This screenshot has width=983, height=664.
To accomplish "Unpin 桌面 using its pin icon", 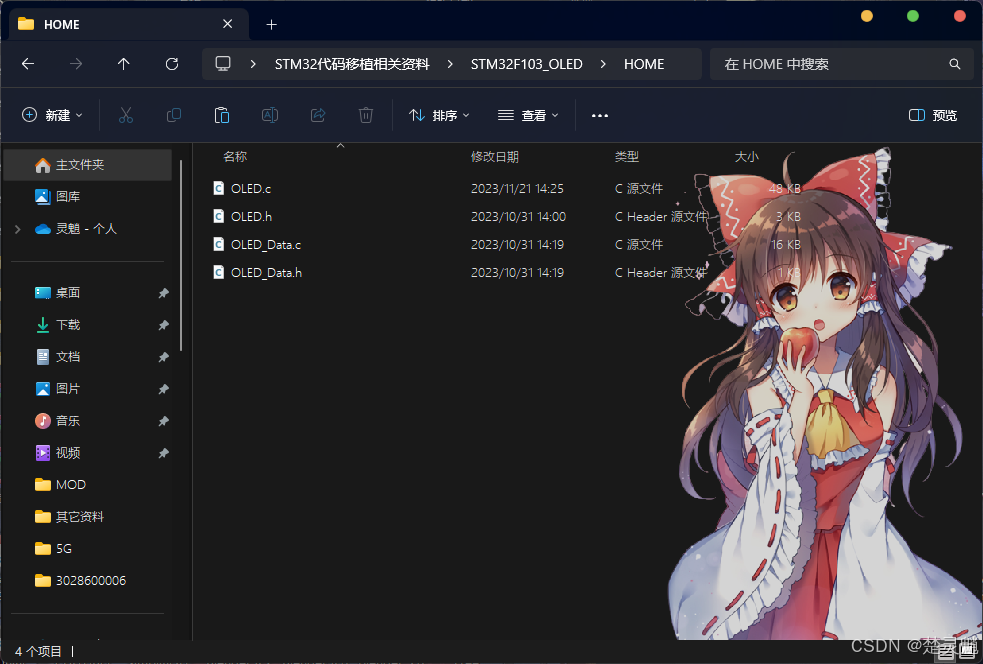I will point(163,293).
